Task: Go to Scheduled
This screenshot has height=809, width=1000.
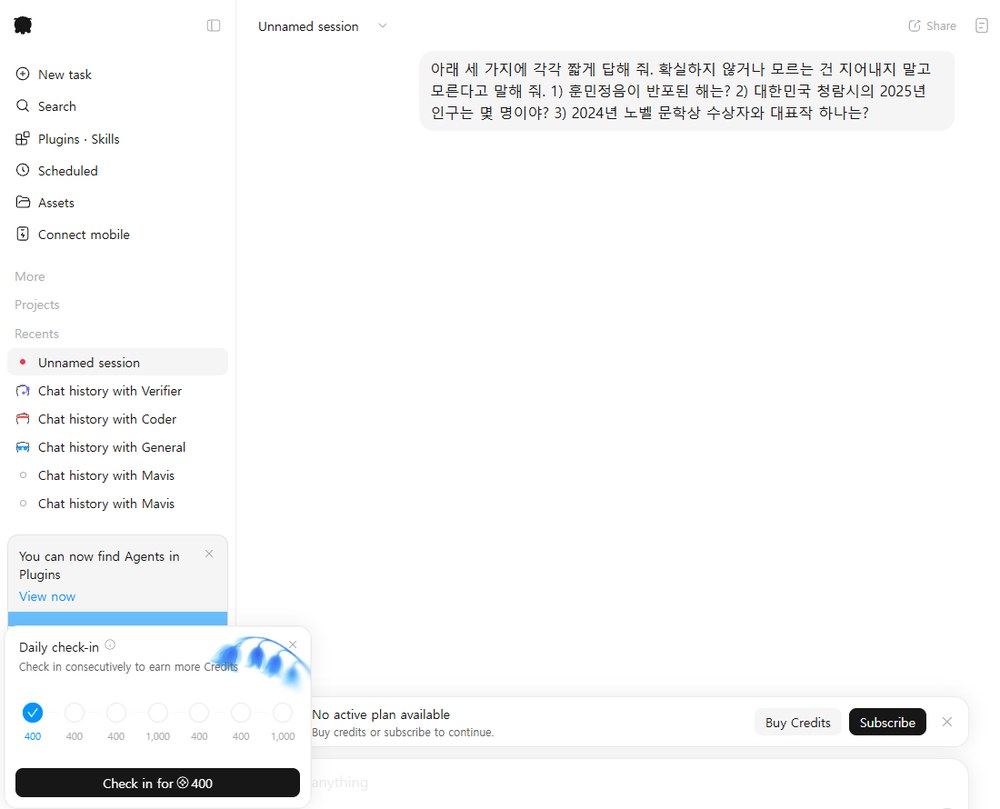Action: click(117, 171)
